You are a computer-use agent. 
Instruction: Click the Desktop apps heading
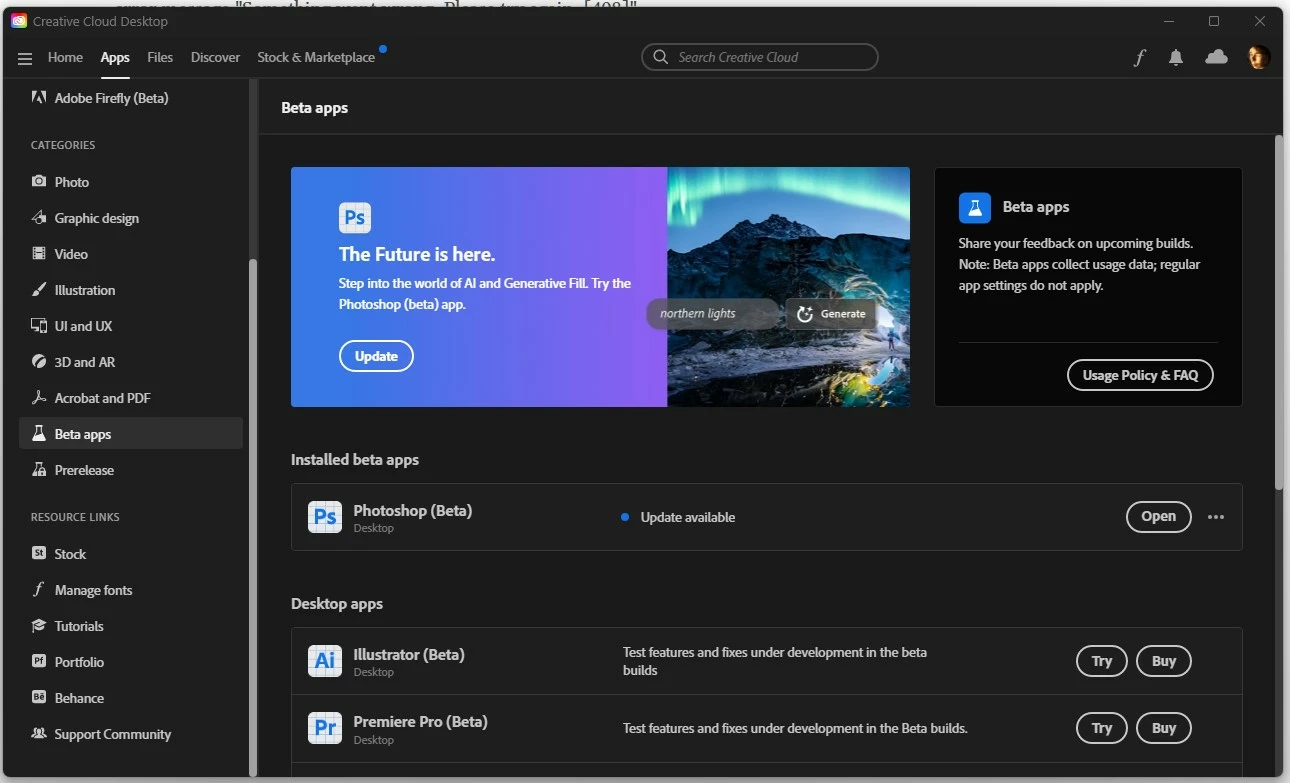click(x=337, y=604)
